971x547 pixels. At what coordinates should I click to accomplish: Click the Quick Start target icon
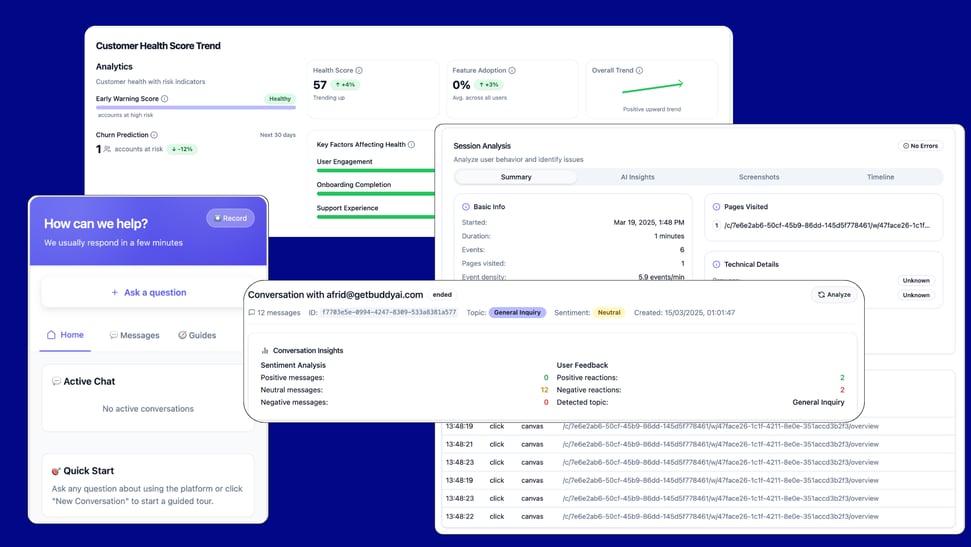56,471
